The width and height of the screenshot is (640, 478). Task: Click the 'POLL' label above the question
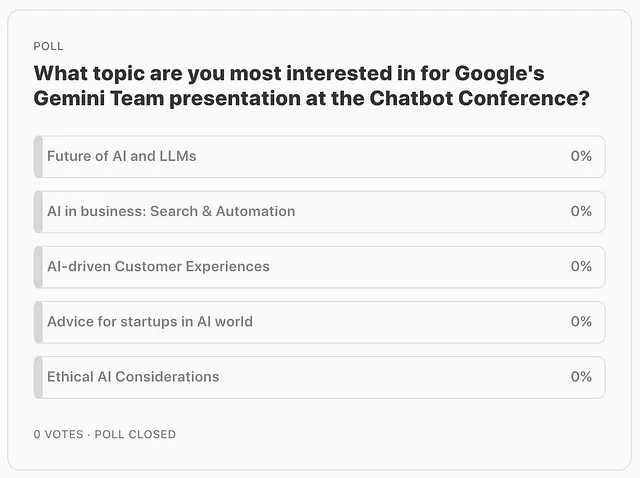[48, 46]
